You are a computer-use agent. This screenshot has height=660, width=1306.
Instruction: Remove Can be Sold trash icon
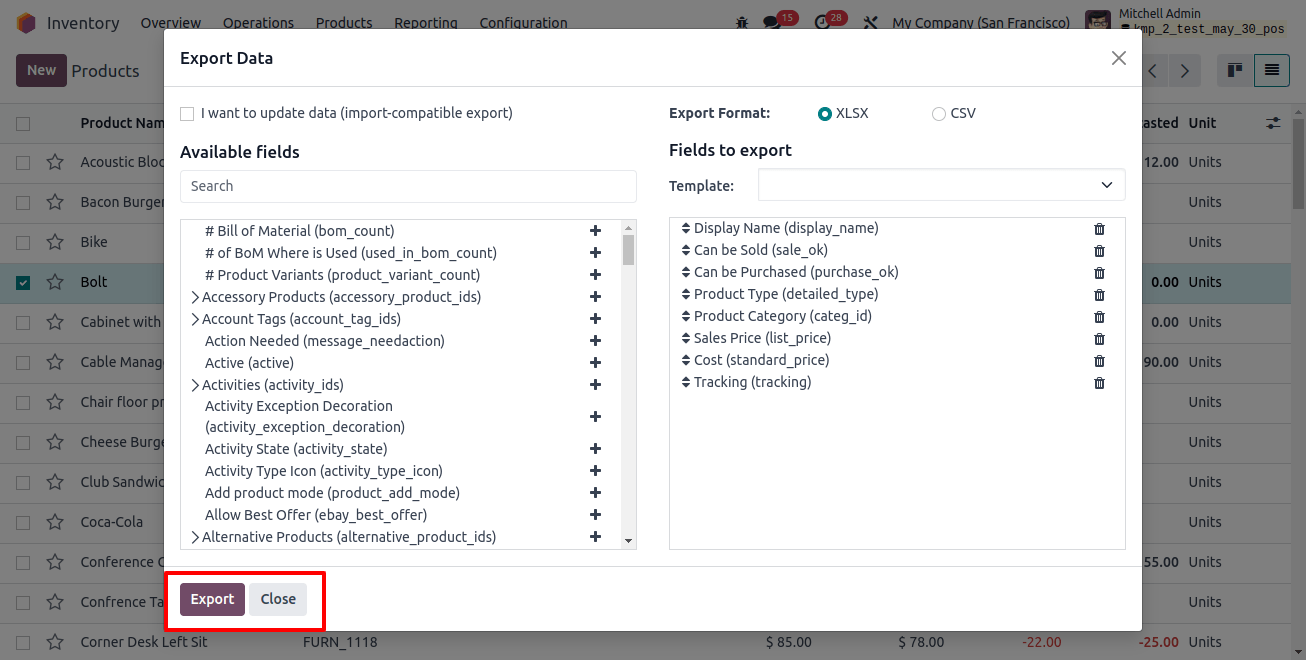[x=1099, y=251]
